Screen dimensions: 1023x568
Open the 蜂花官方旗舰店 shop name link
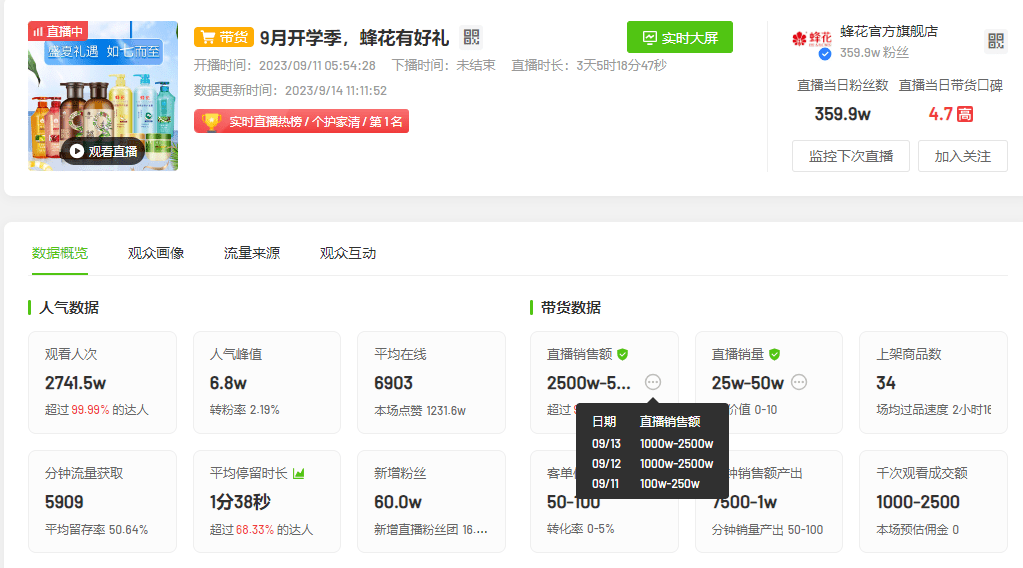[x=888, y=31]
